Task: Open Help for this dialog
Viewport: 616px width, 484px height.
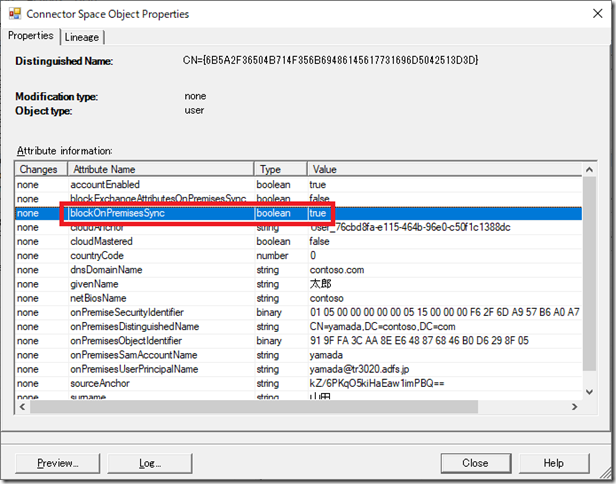Action: 553,463
